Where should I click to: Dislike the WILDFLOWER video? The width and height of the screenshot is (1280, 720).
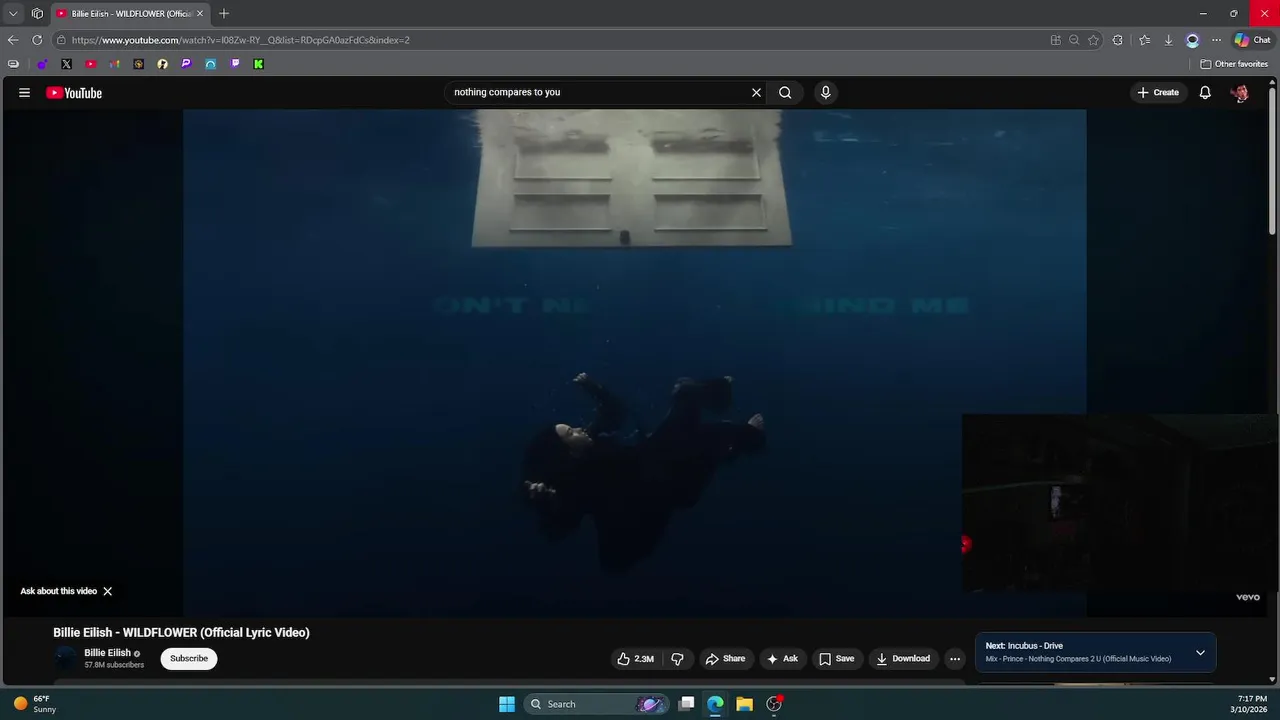[x=677, y=658]
